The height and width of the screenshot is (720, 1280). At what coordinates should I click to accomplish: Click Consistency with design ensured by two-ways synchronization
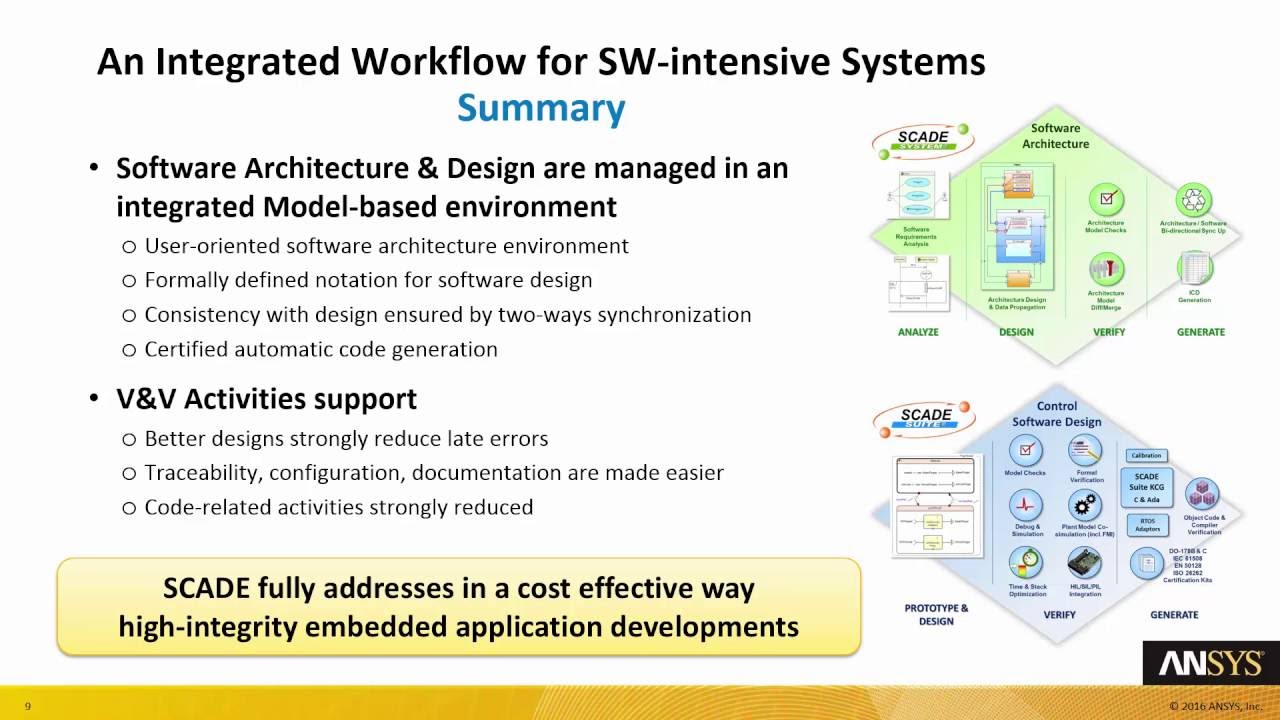[448, 315]
